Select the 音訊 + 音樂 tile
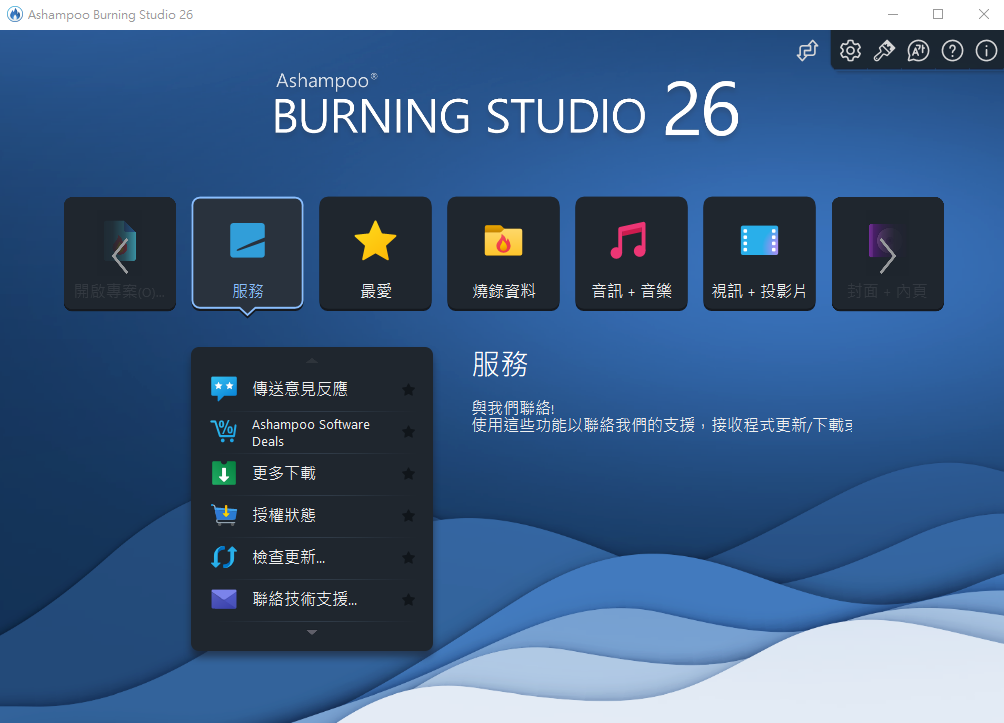 pyautogui.click(x=631, y=253)
